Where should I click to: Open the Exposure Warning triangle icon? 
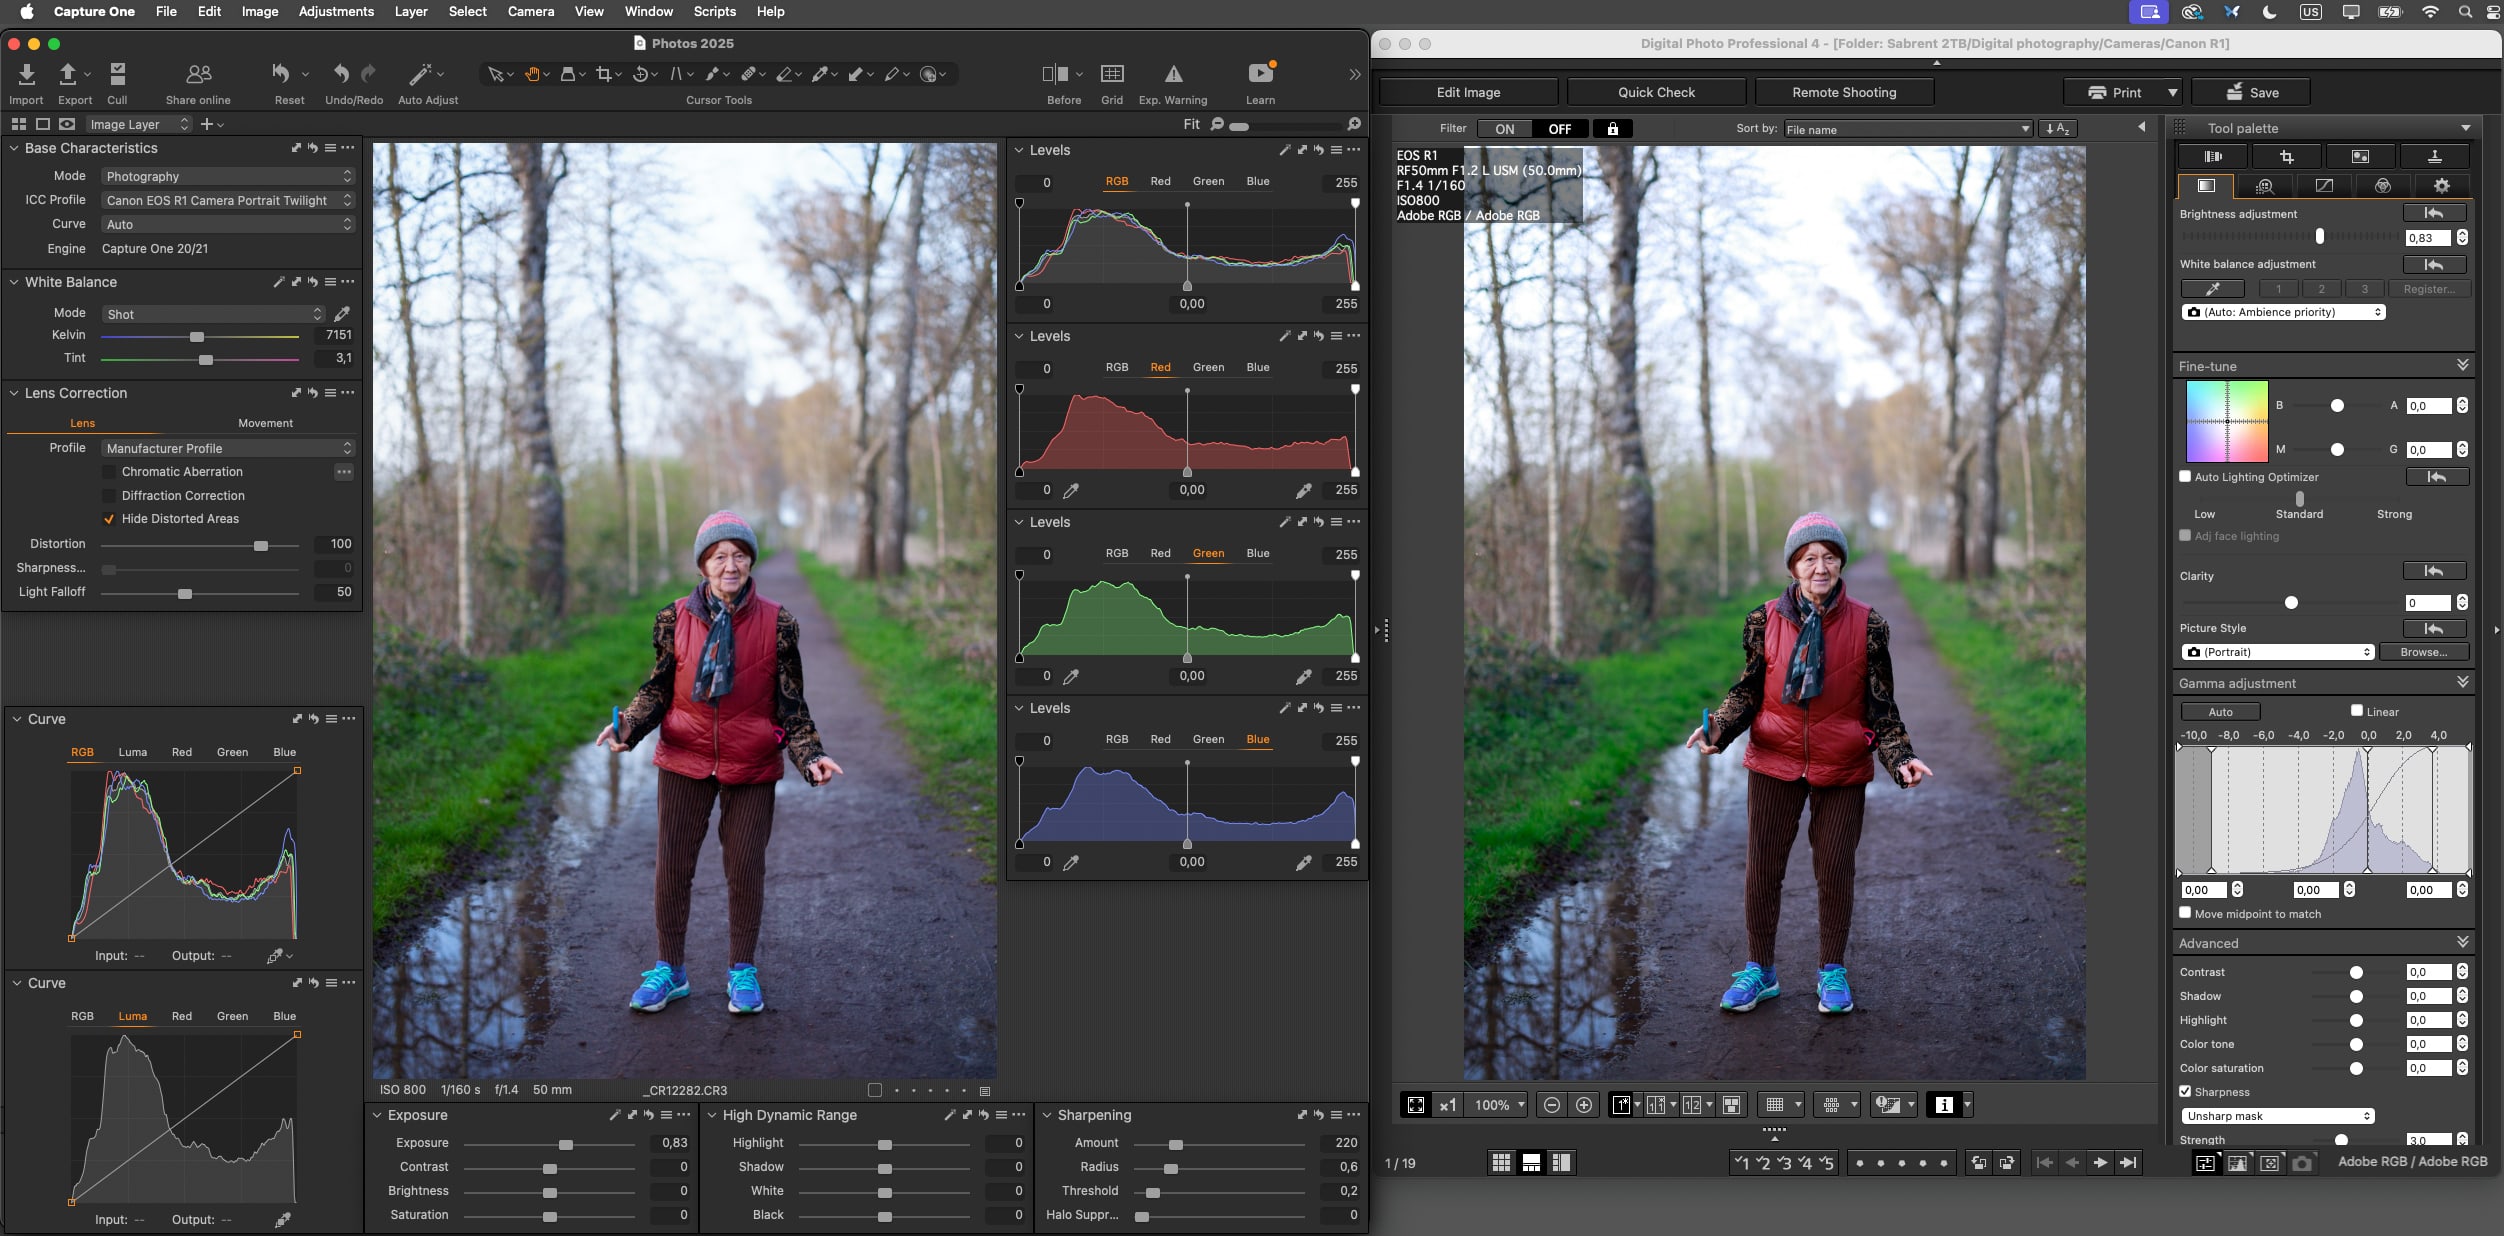[1173, 74]
